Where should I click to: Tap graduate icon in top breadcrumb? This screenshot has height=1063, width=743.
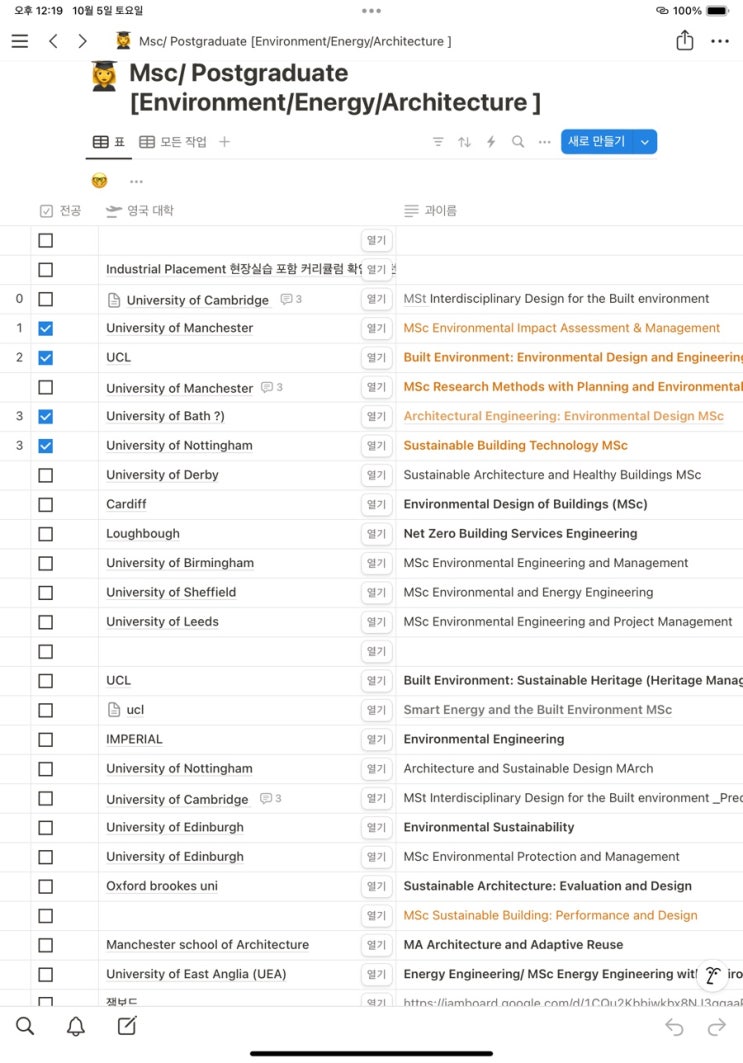pos(123,41)
